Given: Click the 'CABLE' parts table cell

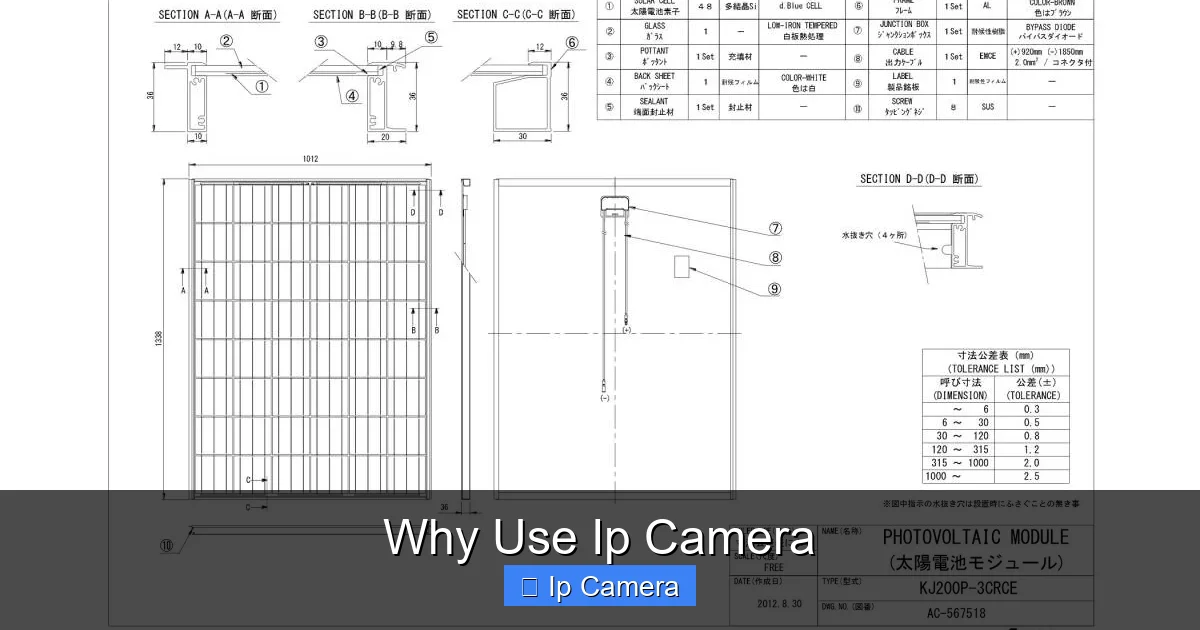Looking at the screenshot, I should click(903, 57).
